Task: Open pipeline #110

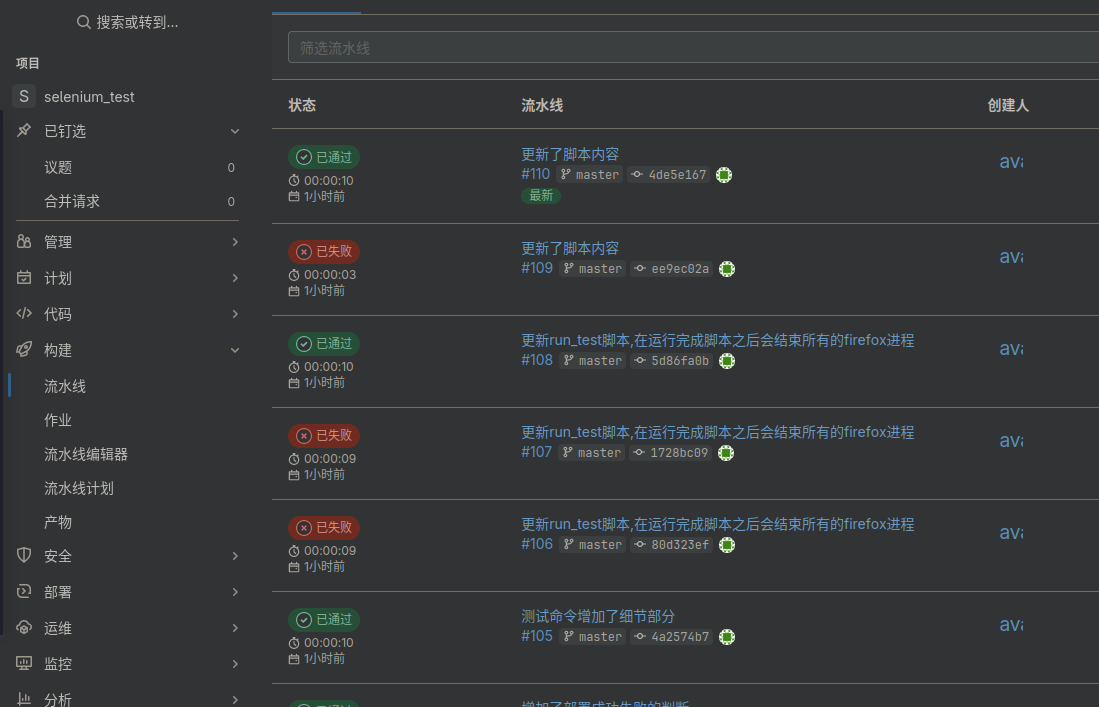Action: [x=535, y=174]
